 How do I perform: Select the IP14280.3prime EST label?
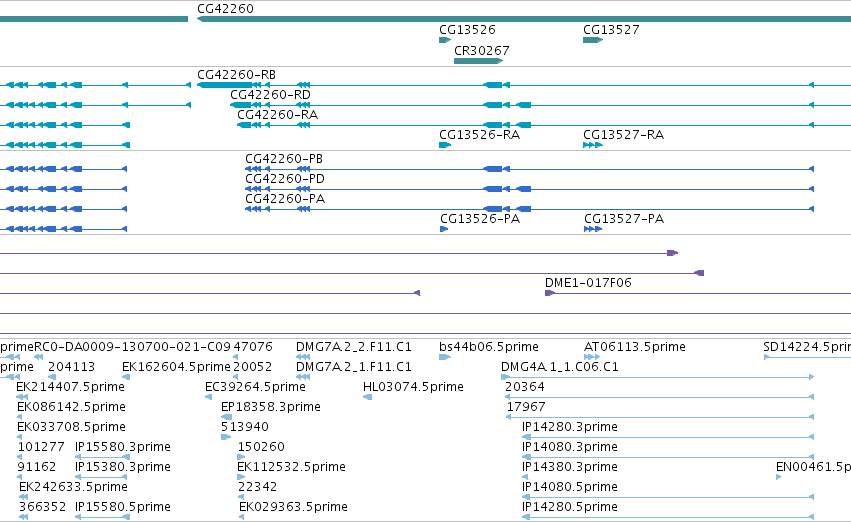click(569, 427)
